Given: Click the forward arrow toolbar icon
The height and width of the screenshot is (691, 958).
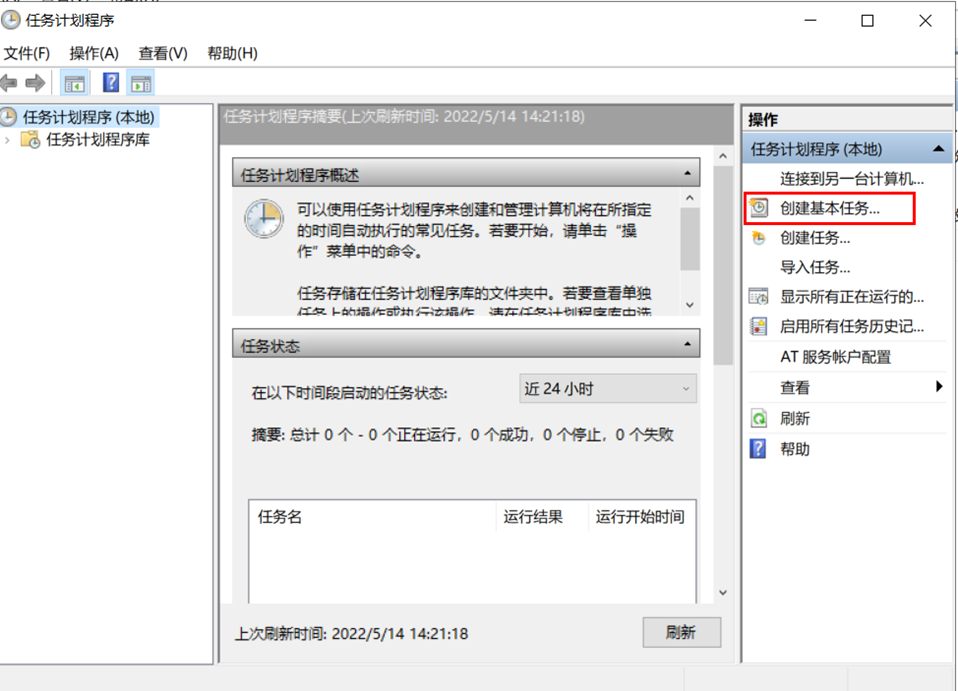Looking at the screenshot, I should pyautogui.click(x=35, y=82).
